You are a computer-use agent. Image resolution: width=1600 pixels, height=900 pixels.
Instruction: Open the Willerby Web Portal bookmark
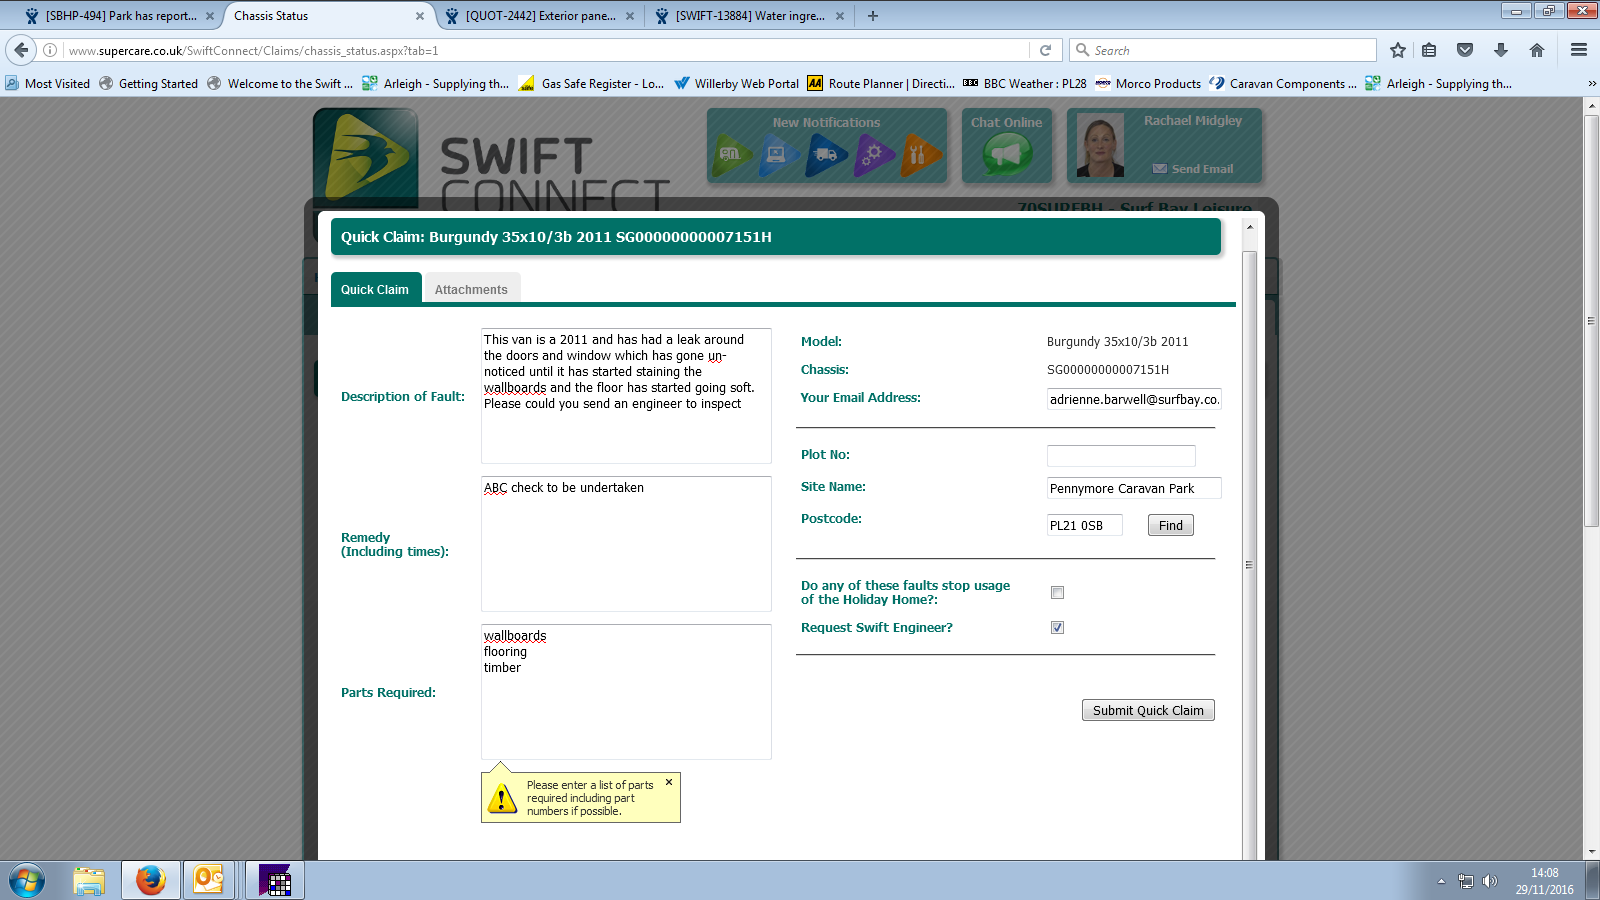737,84
